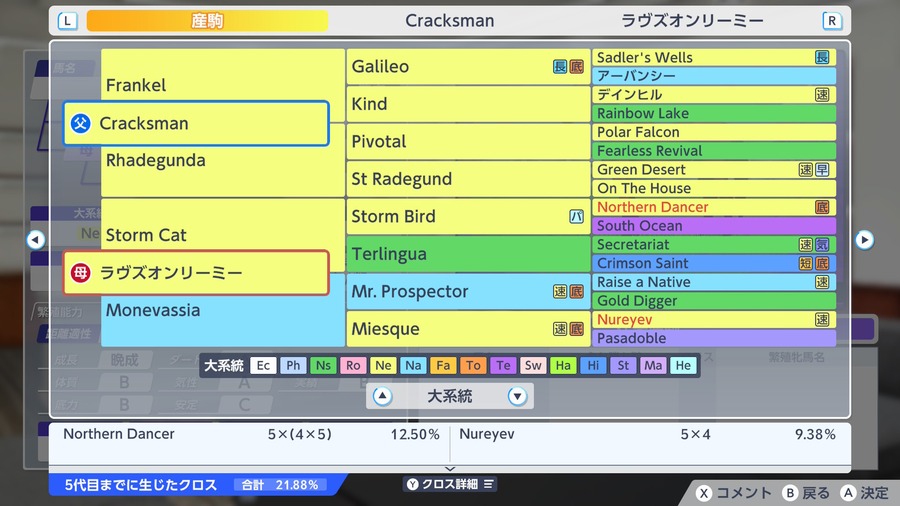Select the He lineage swatch
The height and width of the screenshot is (506, 900).
[683, 365]
